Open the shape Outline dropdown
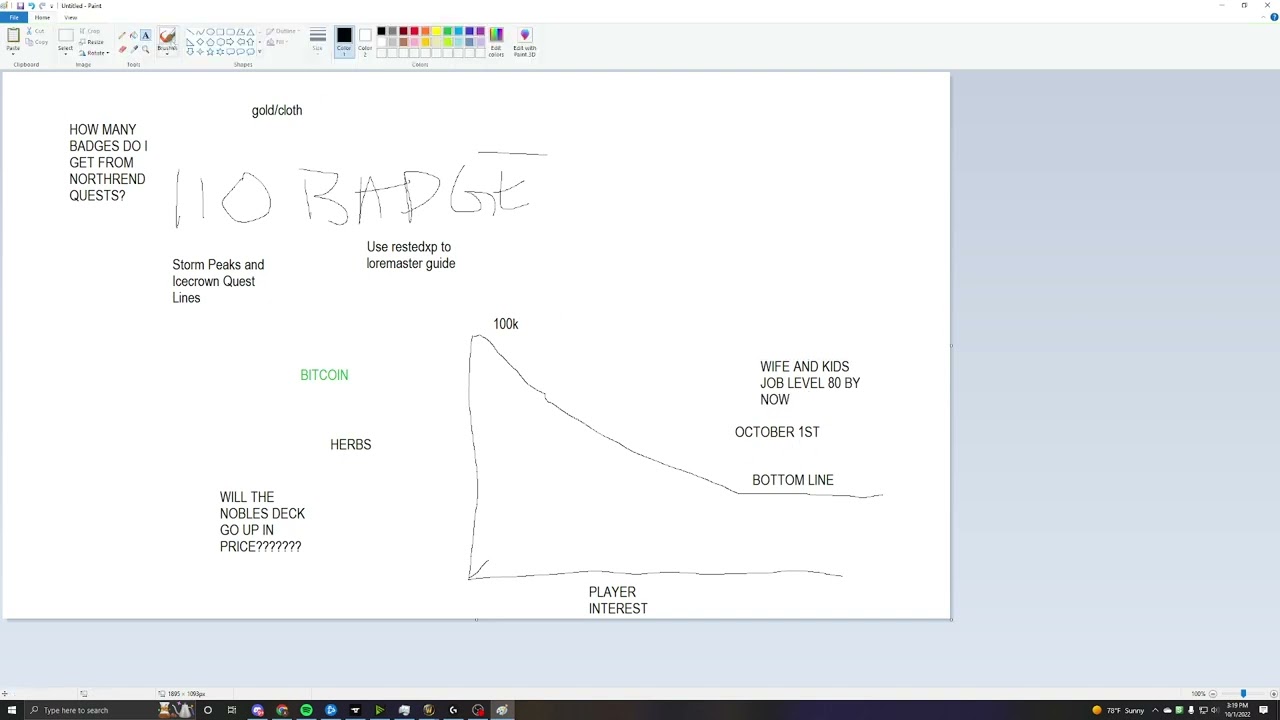The image size is (1280, 720). coord(281,31)
